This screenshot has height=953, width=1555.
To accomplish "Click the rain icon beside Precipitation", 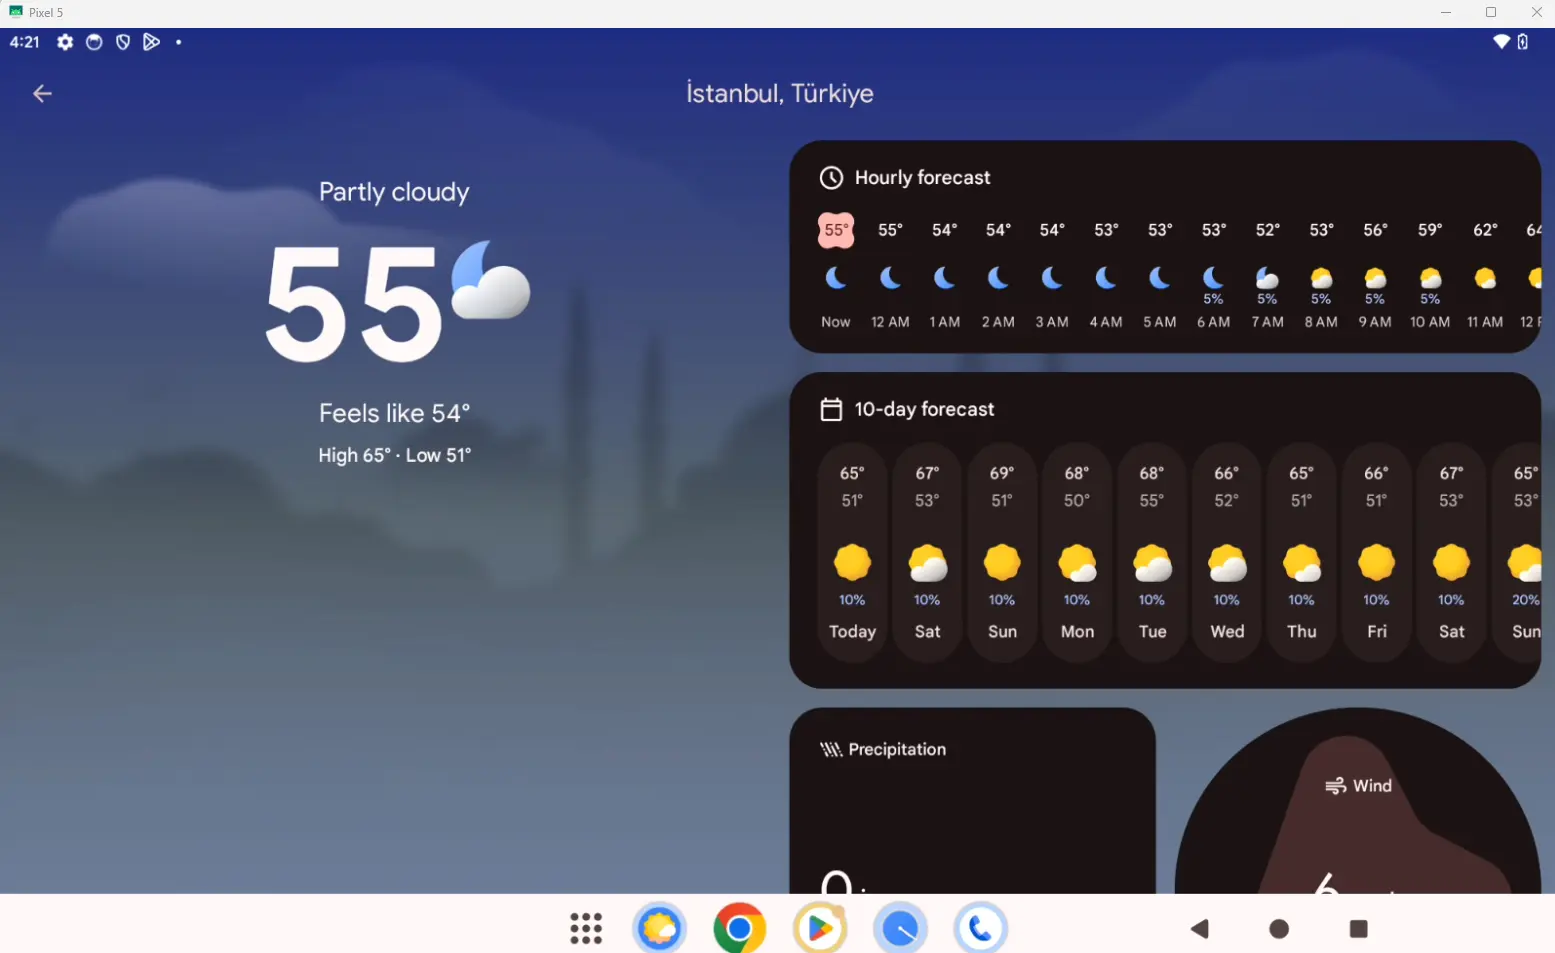I will point(831,750).
